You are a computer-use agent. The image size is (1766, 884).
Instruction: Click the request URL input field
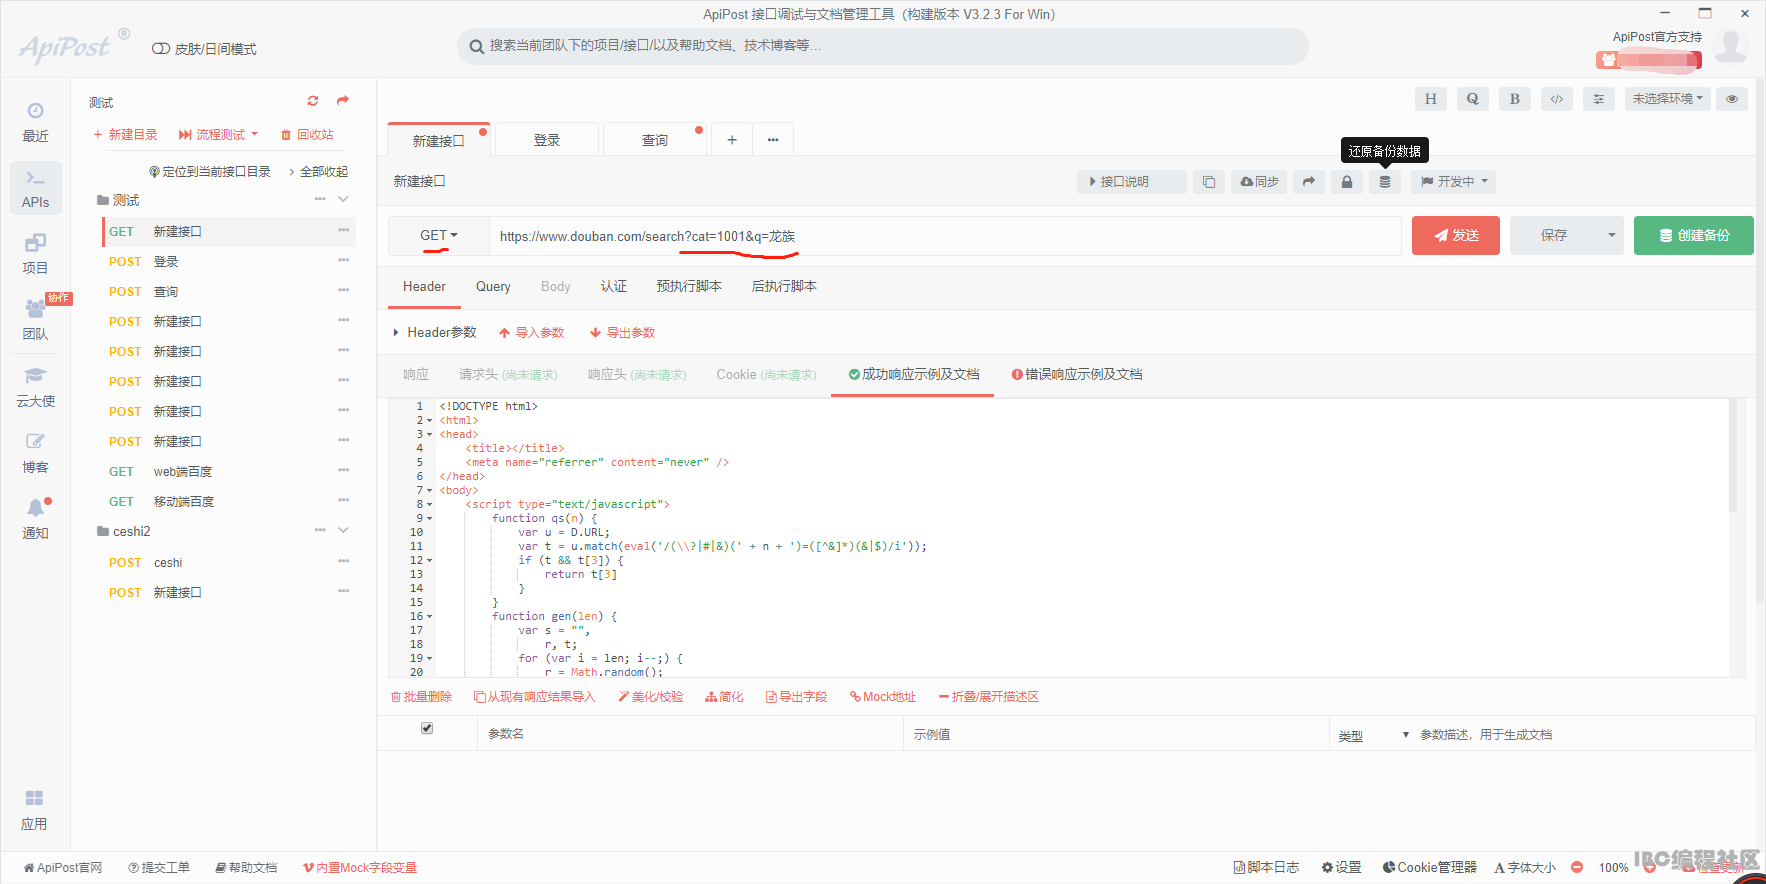[945, 236]
